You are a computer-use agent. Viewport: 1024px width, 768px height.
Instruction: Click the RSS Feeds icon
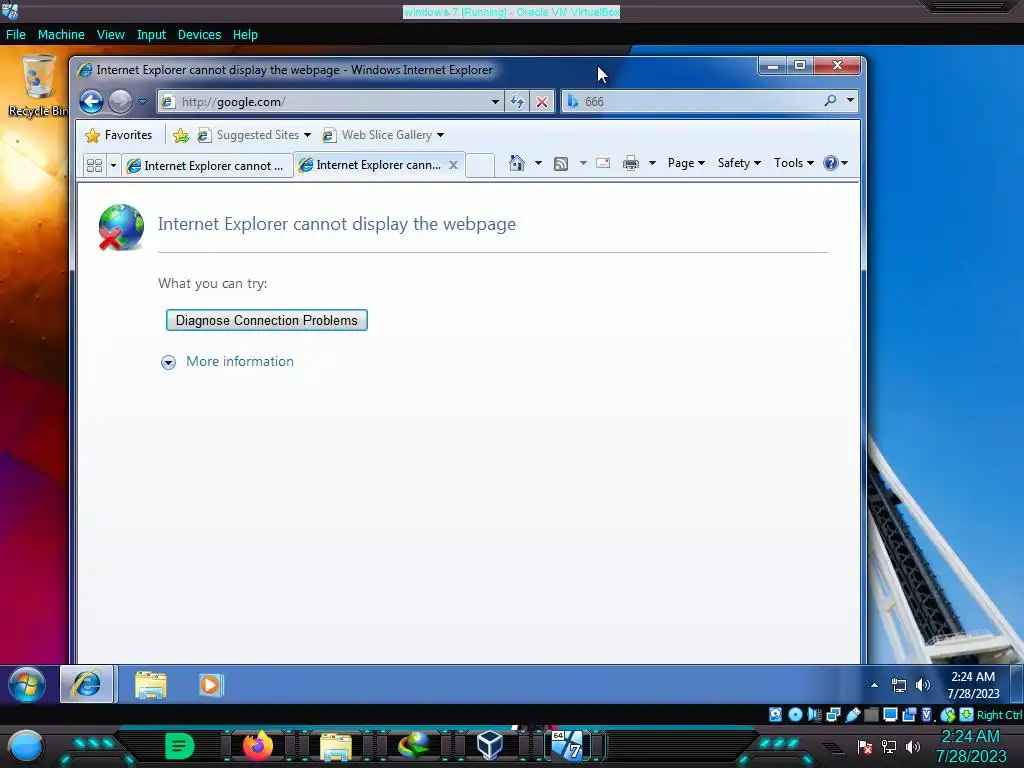point(560,163)
